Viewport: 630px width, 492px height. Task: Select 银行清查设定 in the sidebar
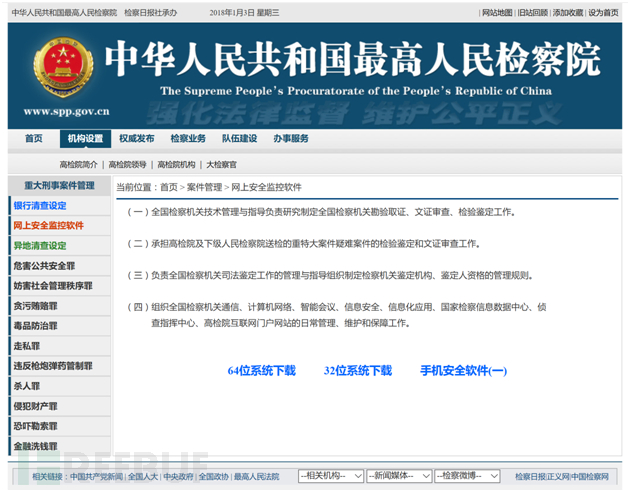[x=40, y=206]
